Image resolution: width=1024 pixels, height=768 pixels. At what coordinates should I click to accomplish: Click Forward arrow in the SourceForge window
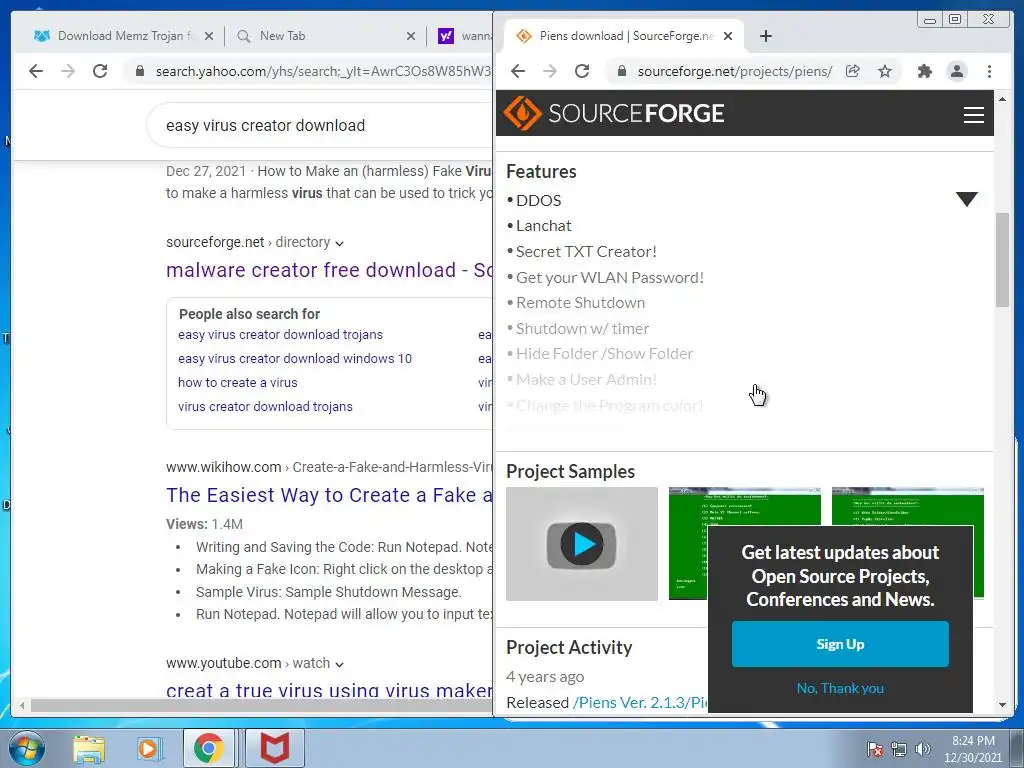[x=550, y=71]
